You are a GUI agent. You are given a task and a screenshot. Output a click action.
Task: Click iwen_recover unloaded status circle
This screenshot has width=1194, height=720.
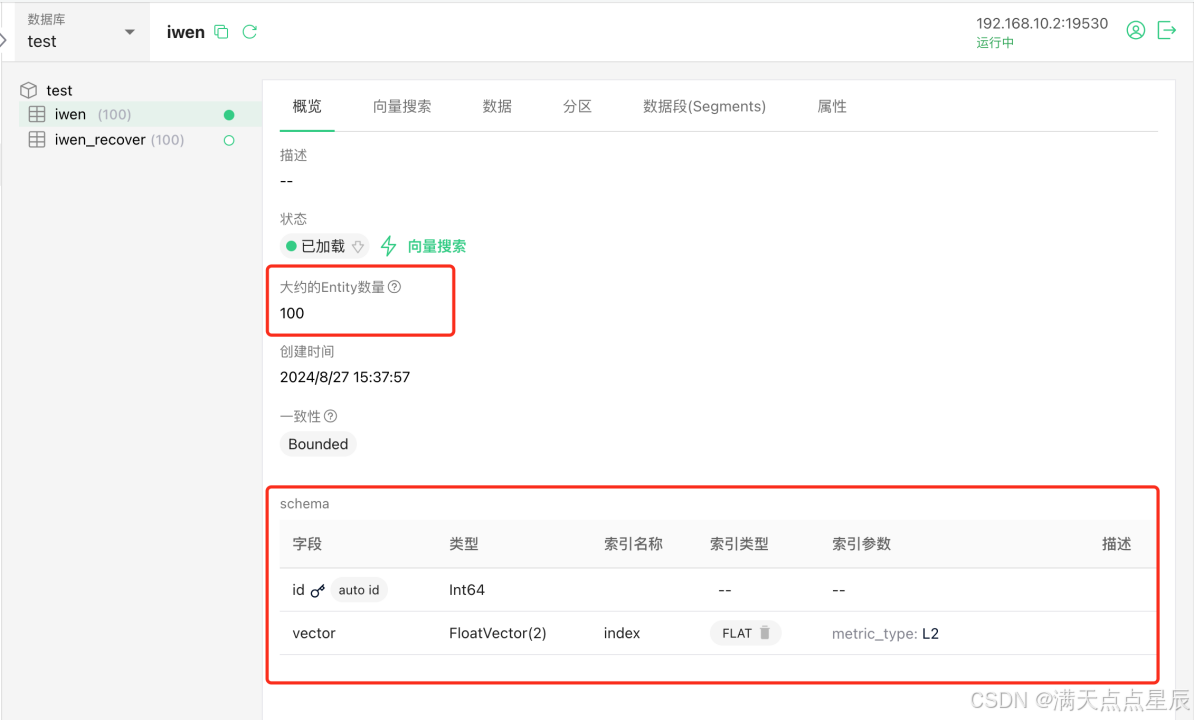[228, 140]
